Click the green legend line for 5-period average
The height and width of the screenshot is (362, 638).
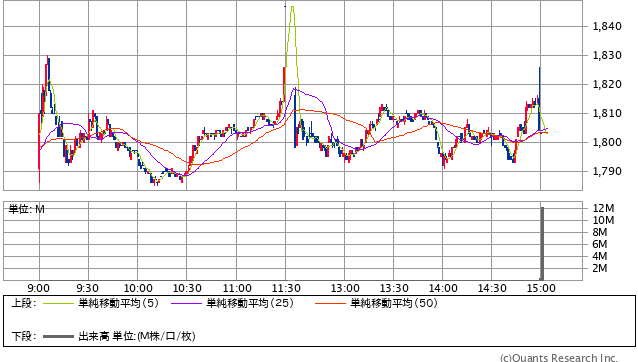pos(58,303)
